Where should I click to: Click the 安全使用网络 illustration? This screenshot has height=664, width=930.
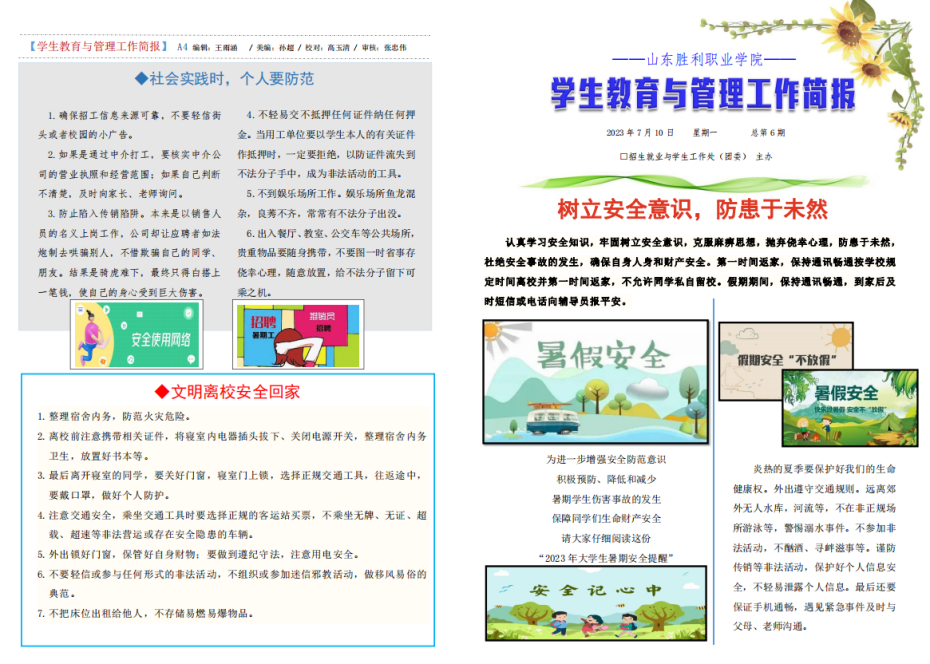click(134, 334)
